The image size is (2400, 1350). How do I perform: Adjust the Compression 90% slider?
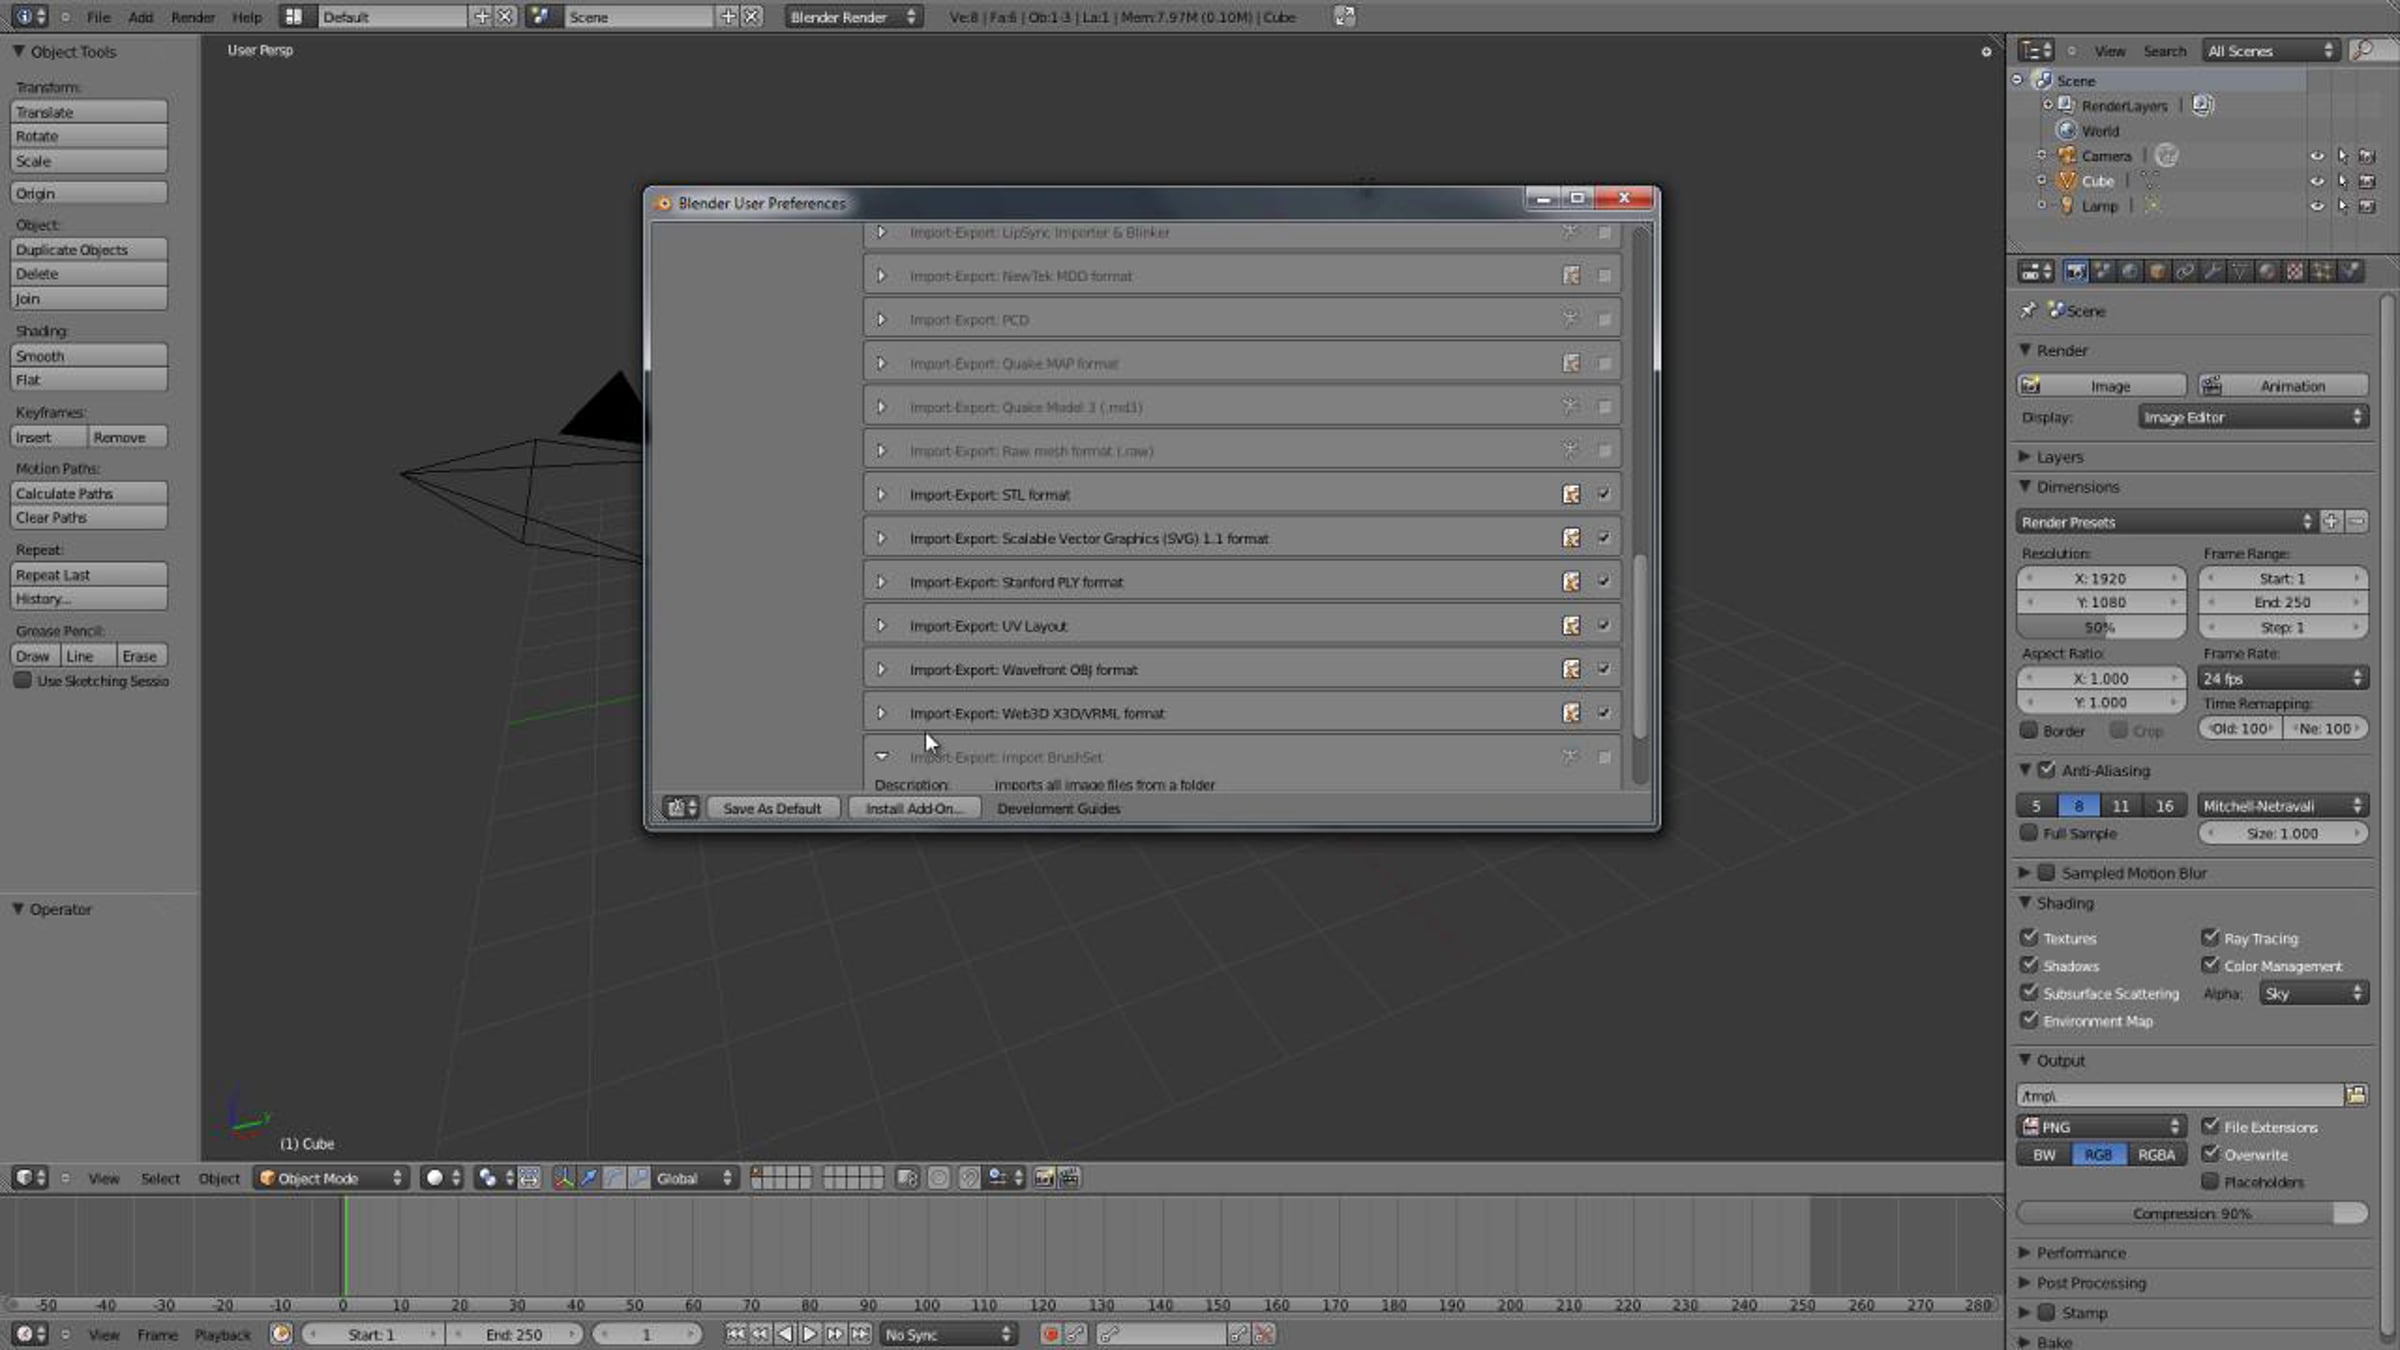(x=2192, y=1213)
